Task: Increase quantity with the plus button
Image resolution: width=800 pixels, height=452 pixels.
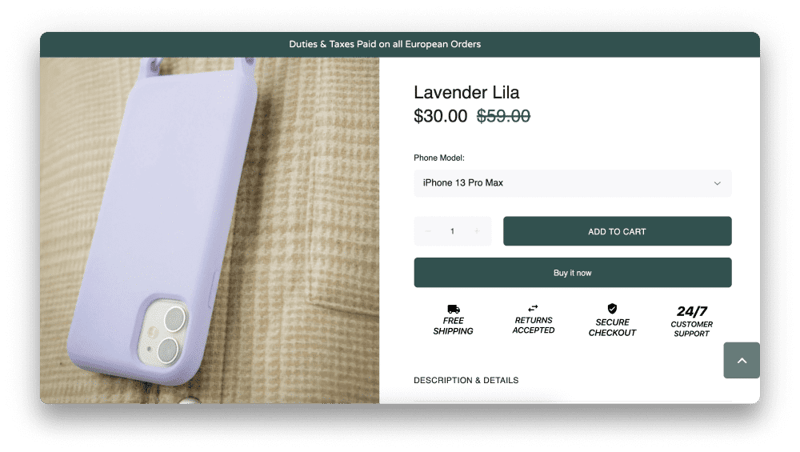Action: (x=477, y=231)
